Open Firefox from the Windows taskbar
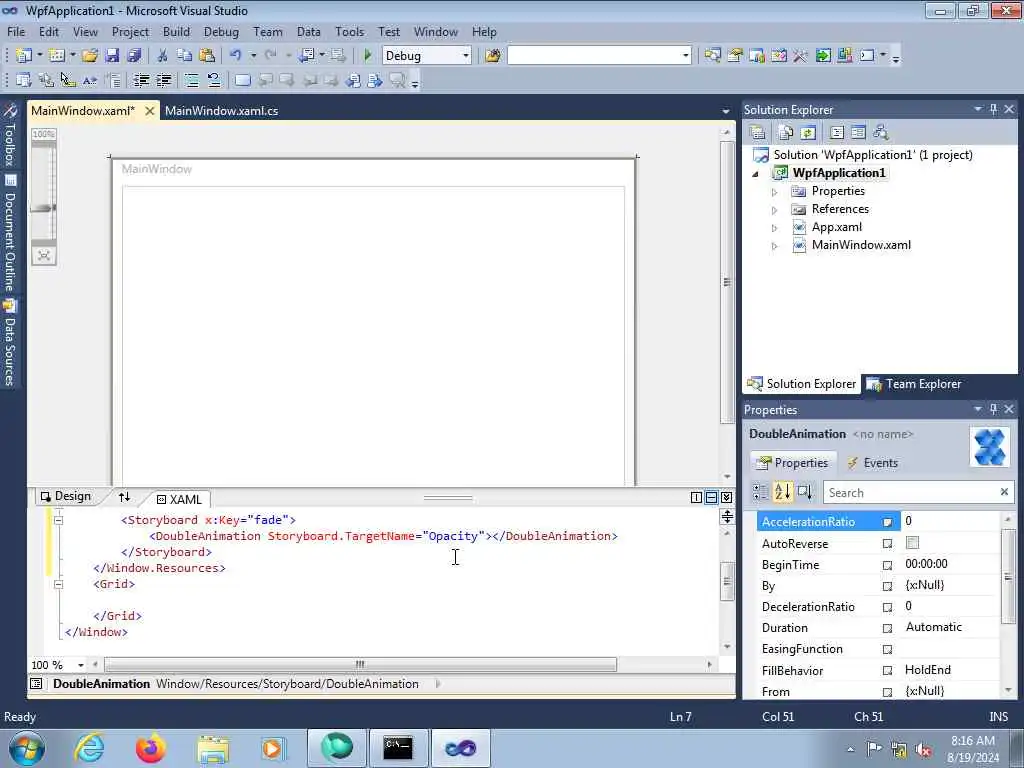This screenshot has height=768, width=1024. coord(150,748)
